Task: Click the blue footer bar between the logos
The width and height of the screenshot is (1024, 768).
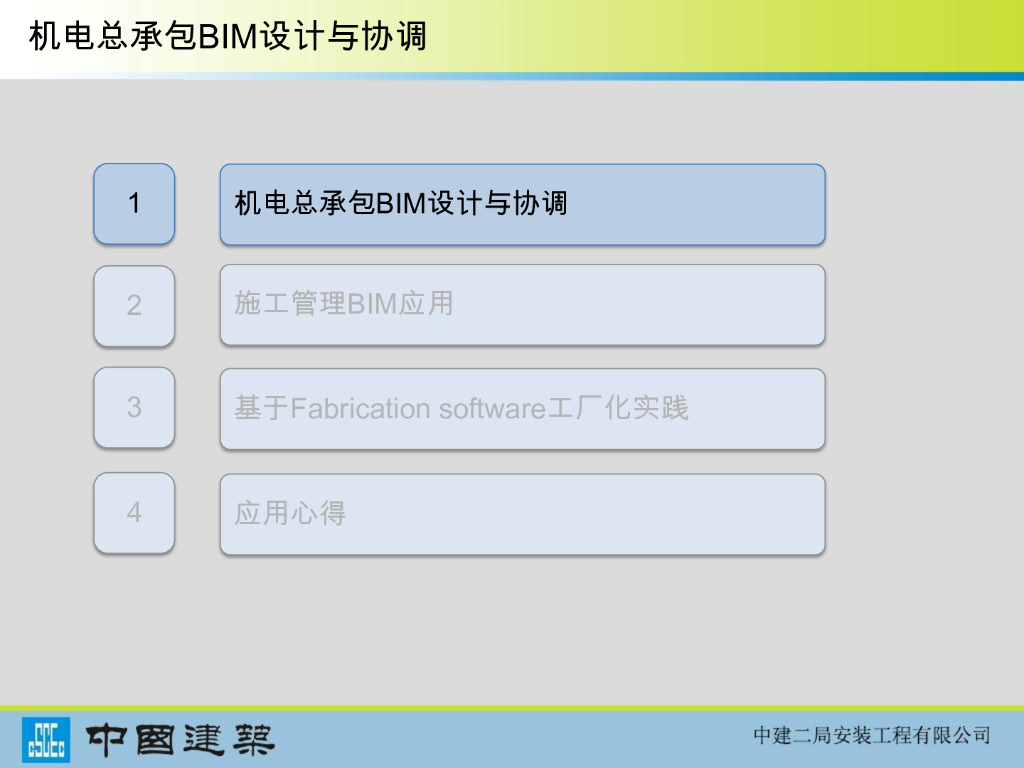Action: (500, 740)
